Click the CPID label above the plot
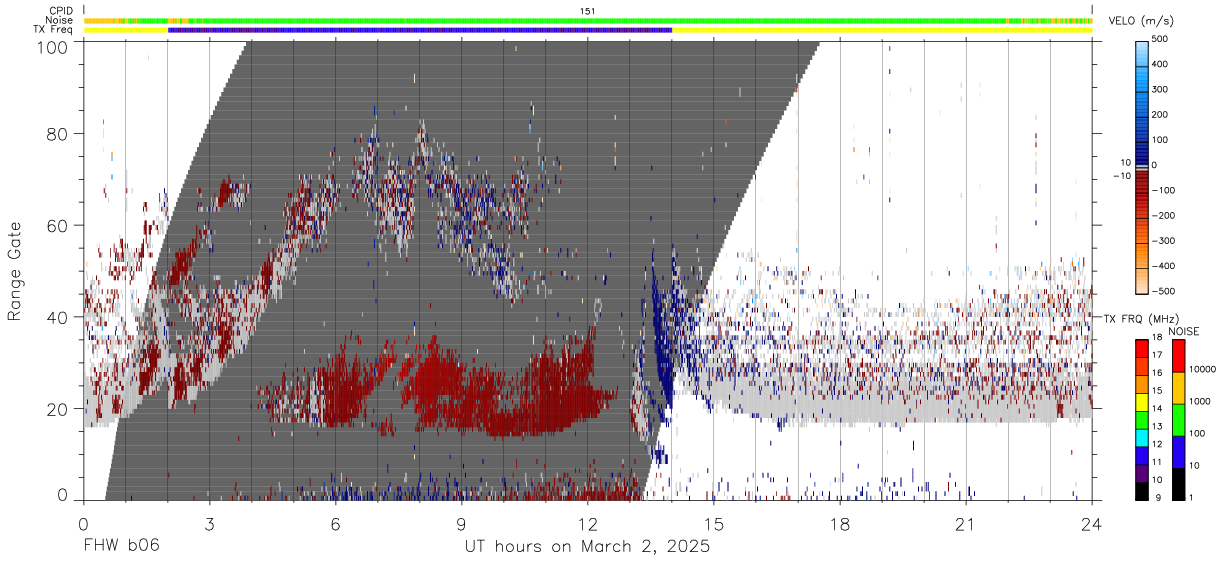The width and height of the screenshot is (1228, 567). pos(61,10)
